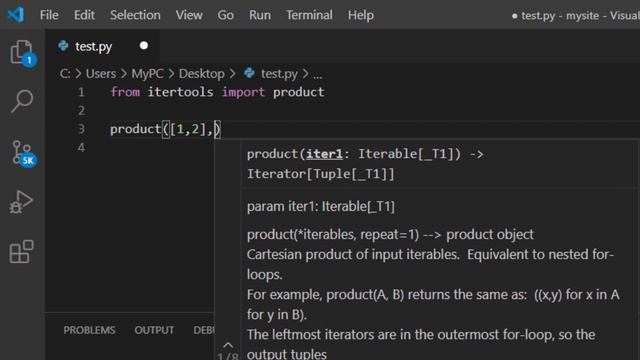Click the Desktop breadcrumb segment
Image resolution: width=640 pixels, height=360 pixels.
[x=202, y=73]
